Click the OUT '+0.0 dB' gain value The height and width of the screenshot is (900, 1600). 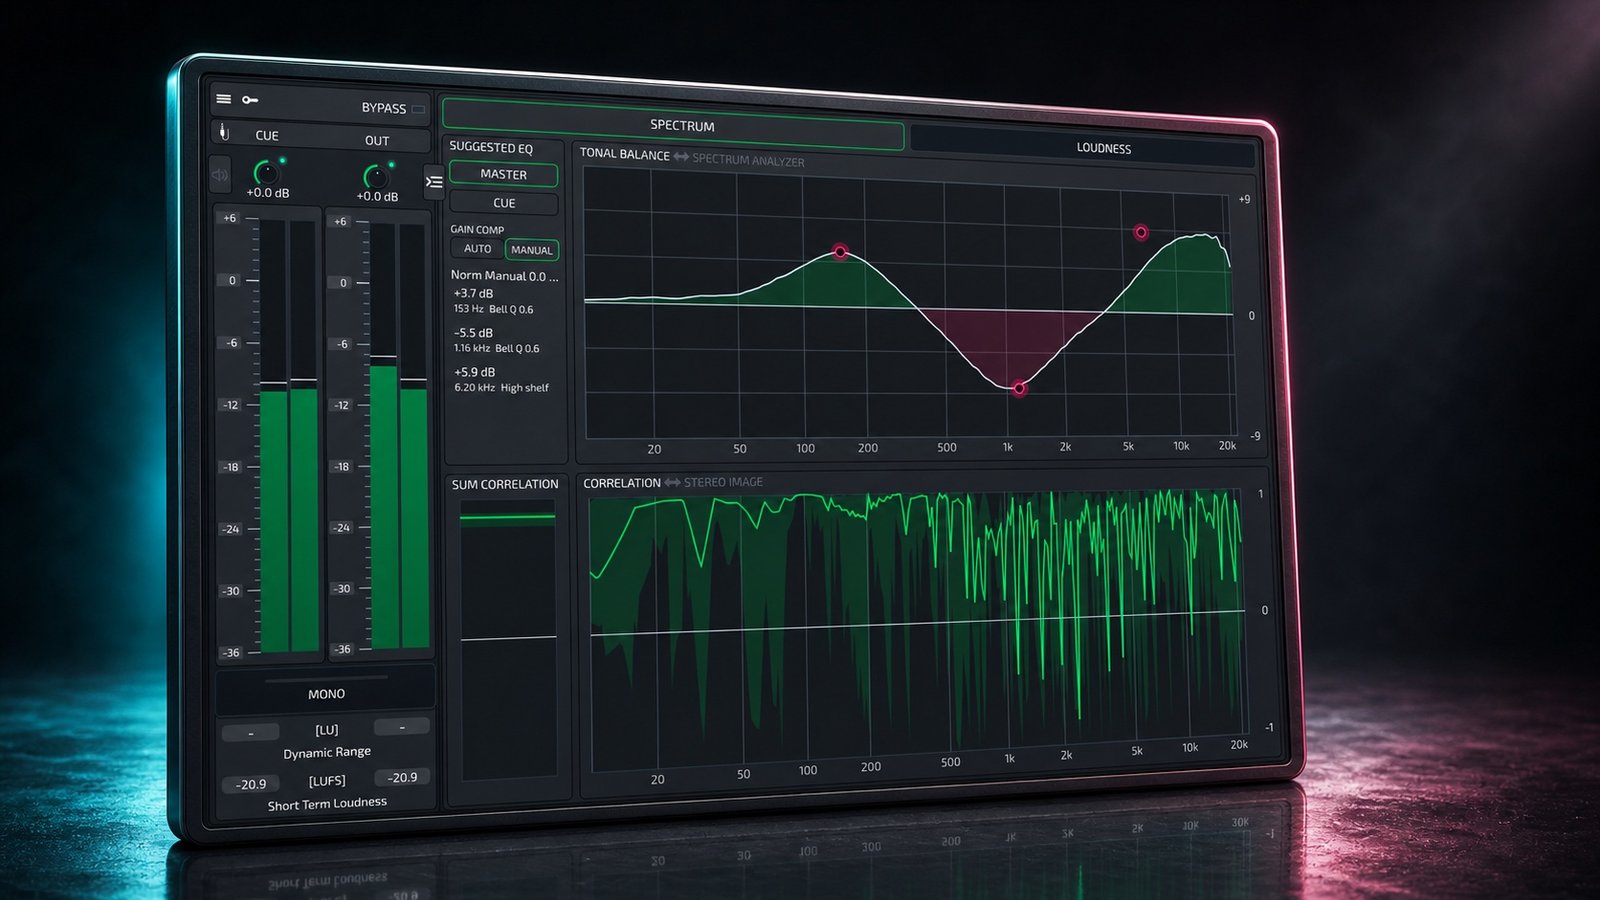tap(377, 197)
